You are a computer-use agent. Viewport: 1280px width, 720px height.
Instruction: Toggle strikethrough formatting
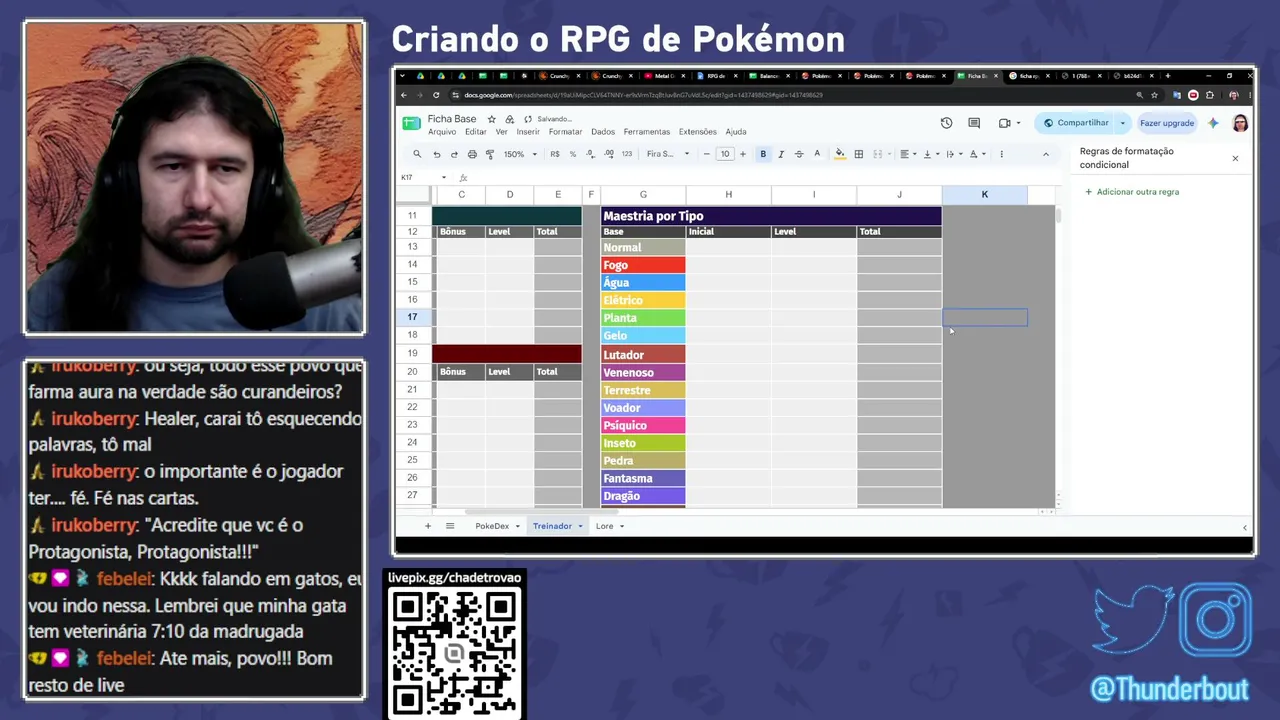pos(799,154)
